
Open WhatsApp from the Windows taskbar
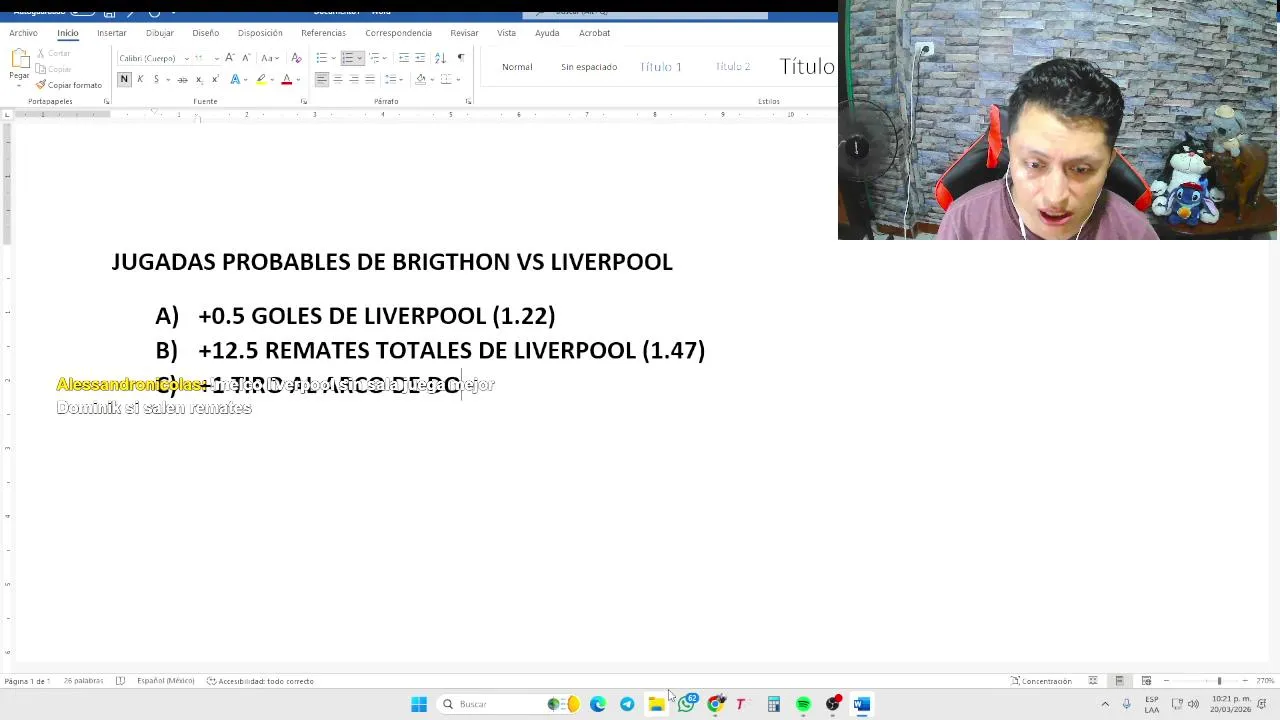(686, 704)
